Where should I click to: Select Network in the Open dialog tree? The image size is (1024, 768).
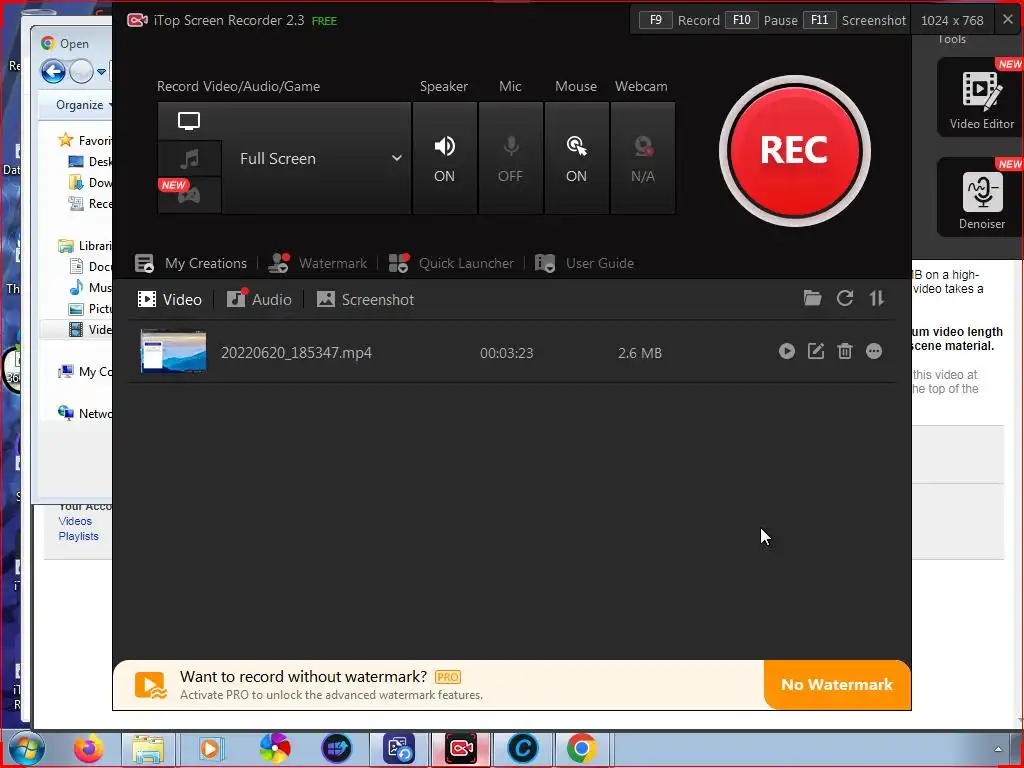click(85, 413)
